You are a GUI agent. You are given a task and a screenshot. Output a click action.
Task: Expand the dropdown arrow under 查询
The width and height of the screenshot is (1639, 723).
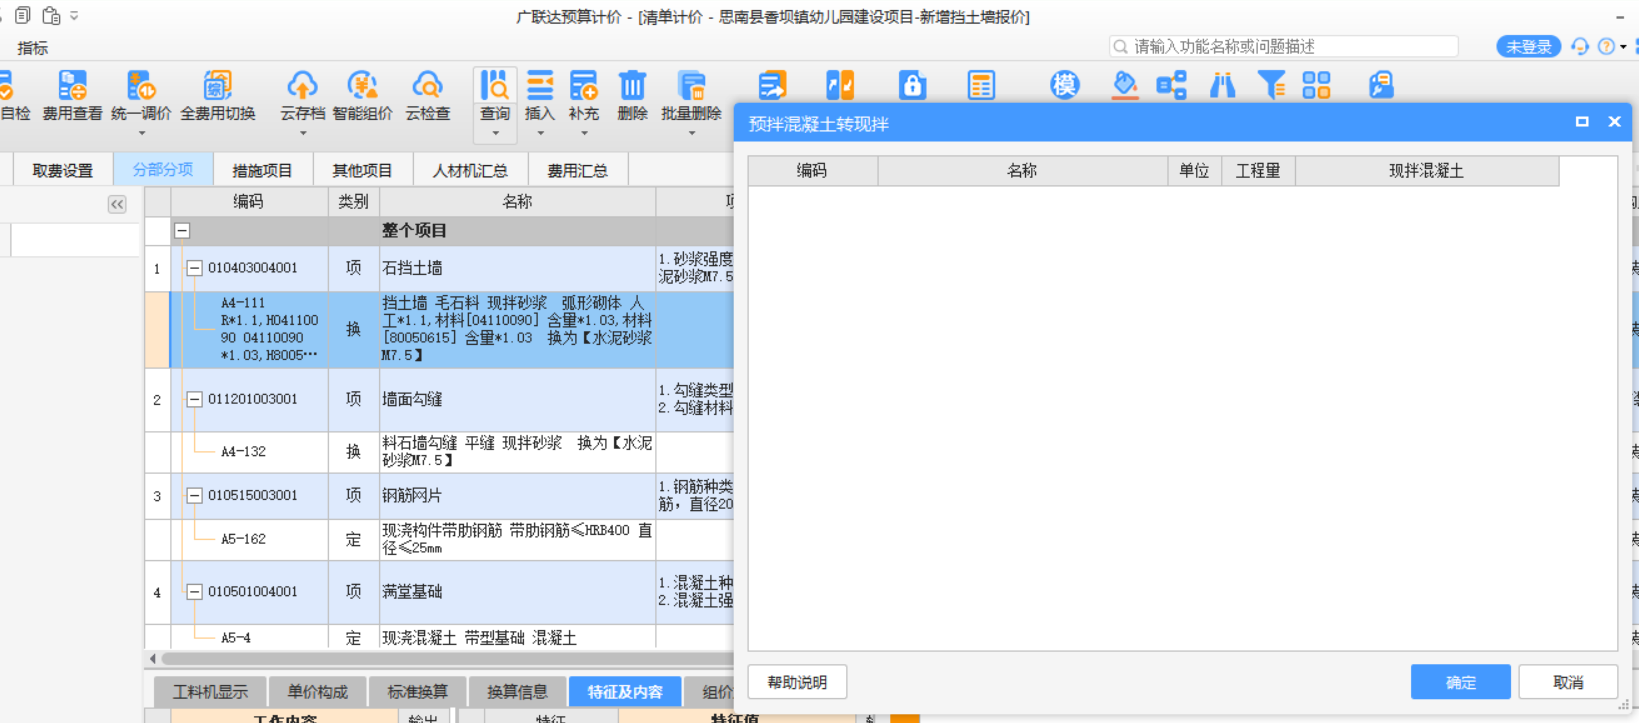495,133
